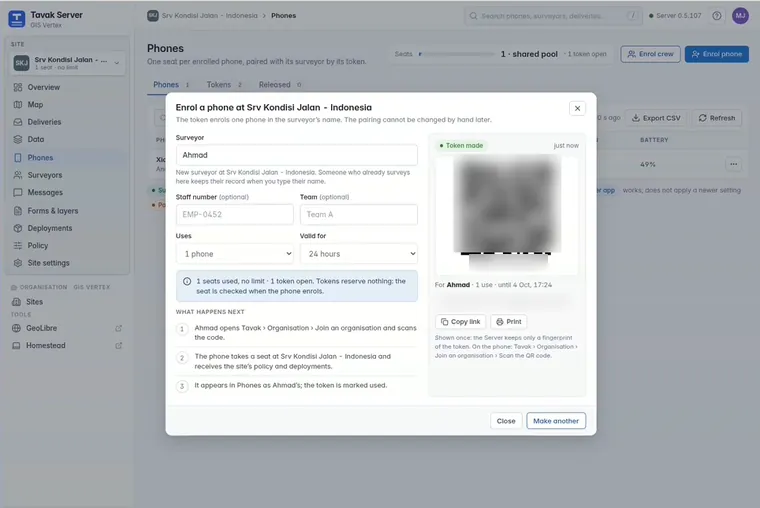Open Deployments in the sidebar

[67, 228]
